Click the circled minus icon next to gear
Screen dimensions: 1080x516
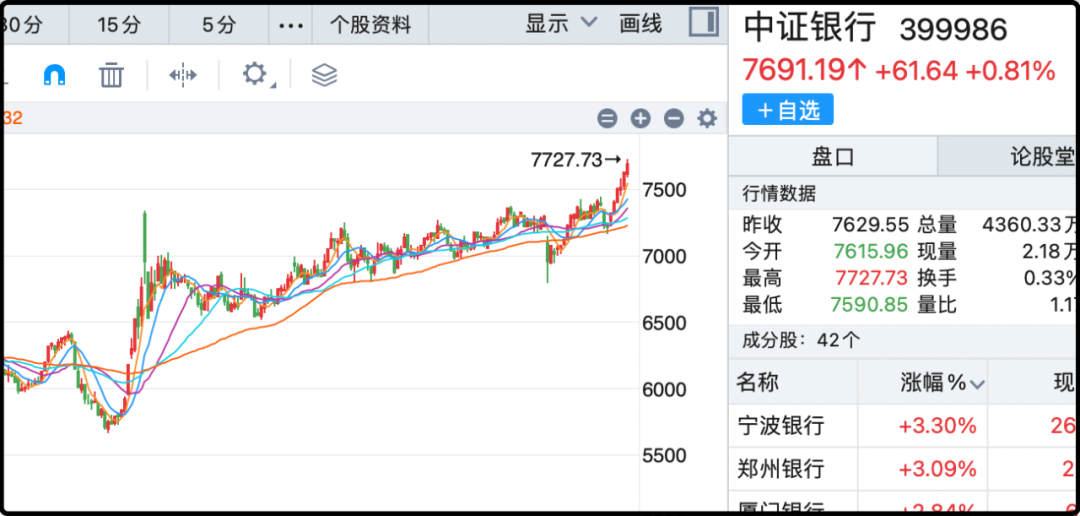(x=674, y=119)
